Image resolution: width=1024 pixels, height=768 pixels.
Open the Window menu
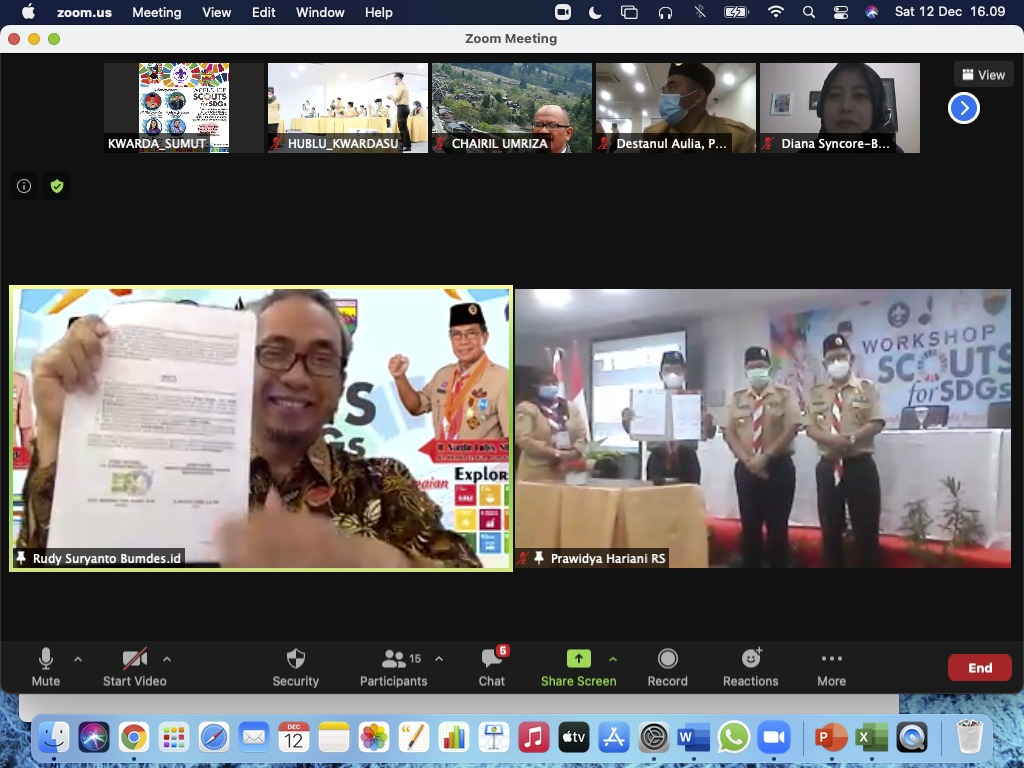point(319,12)
